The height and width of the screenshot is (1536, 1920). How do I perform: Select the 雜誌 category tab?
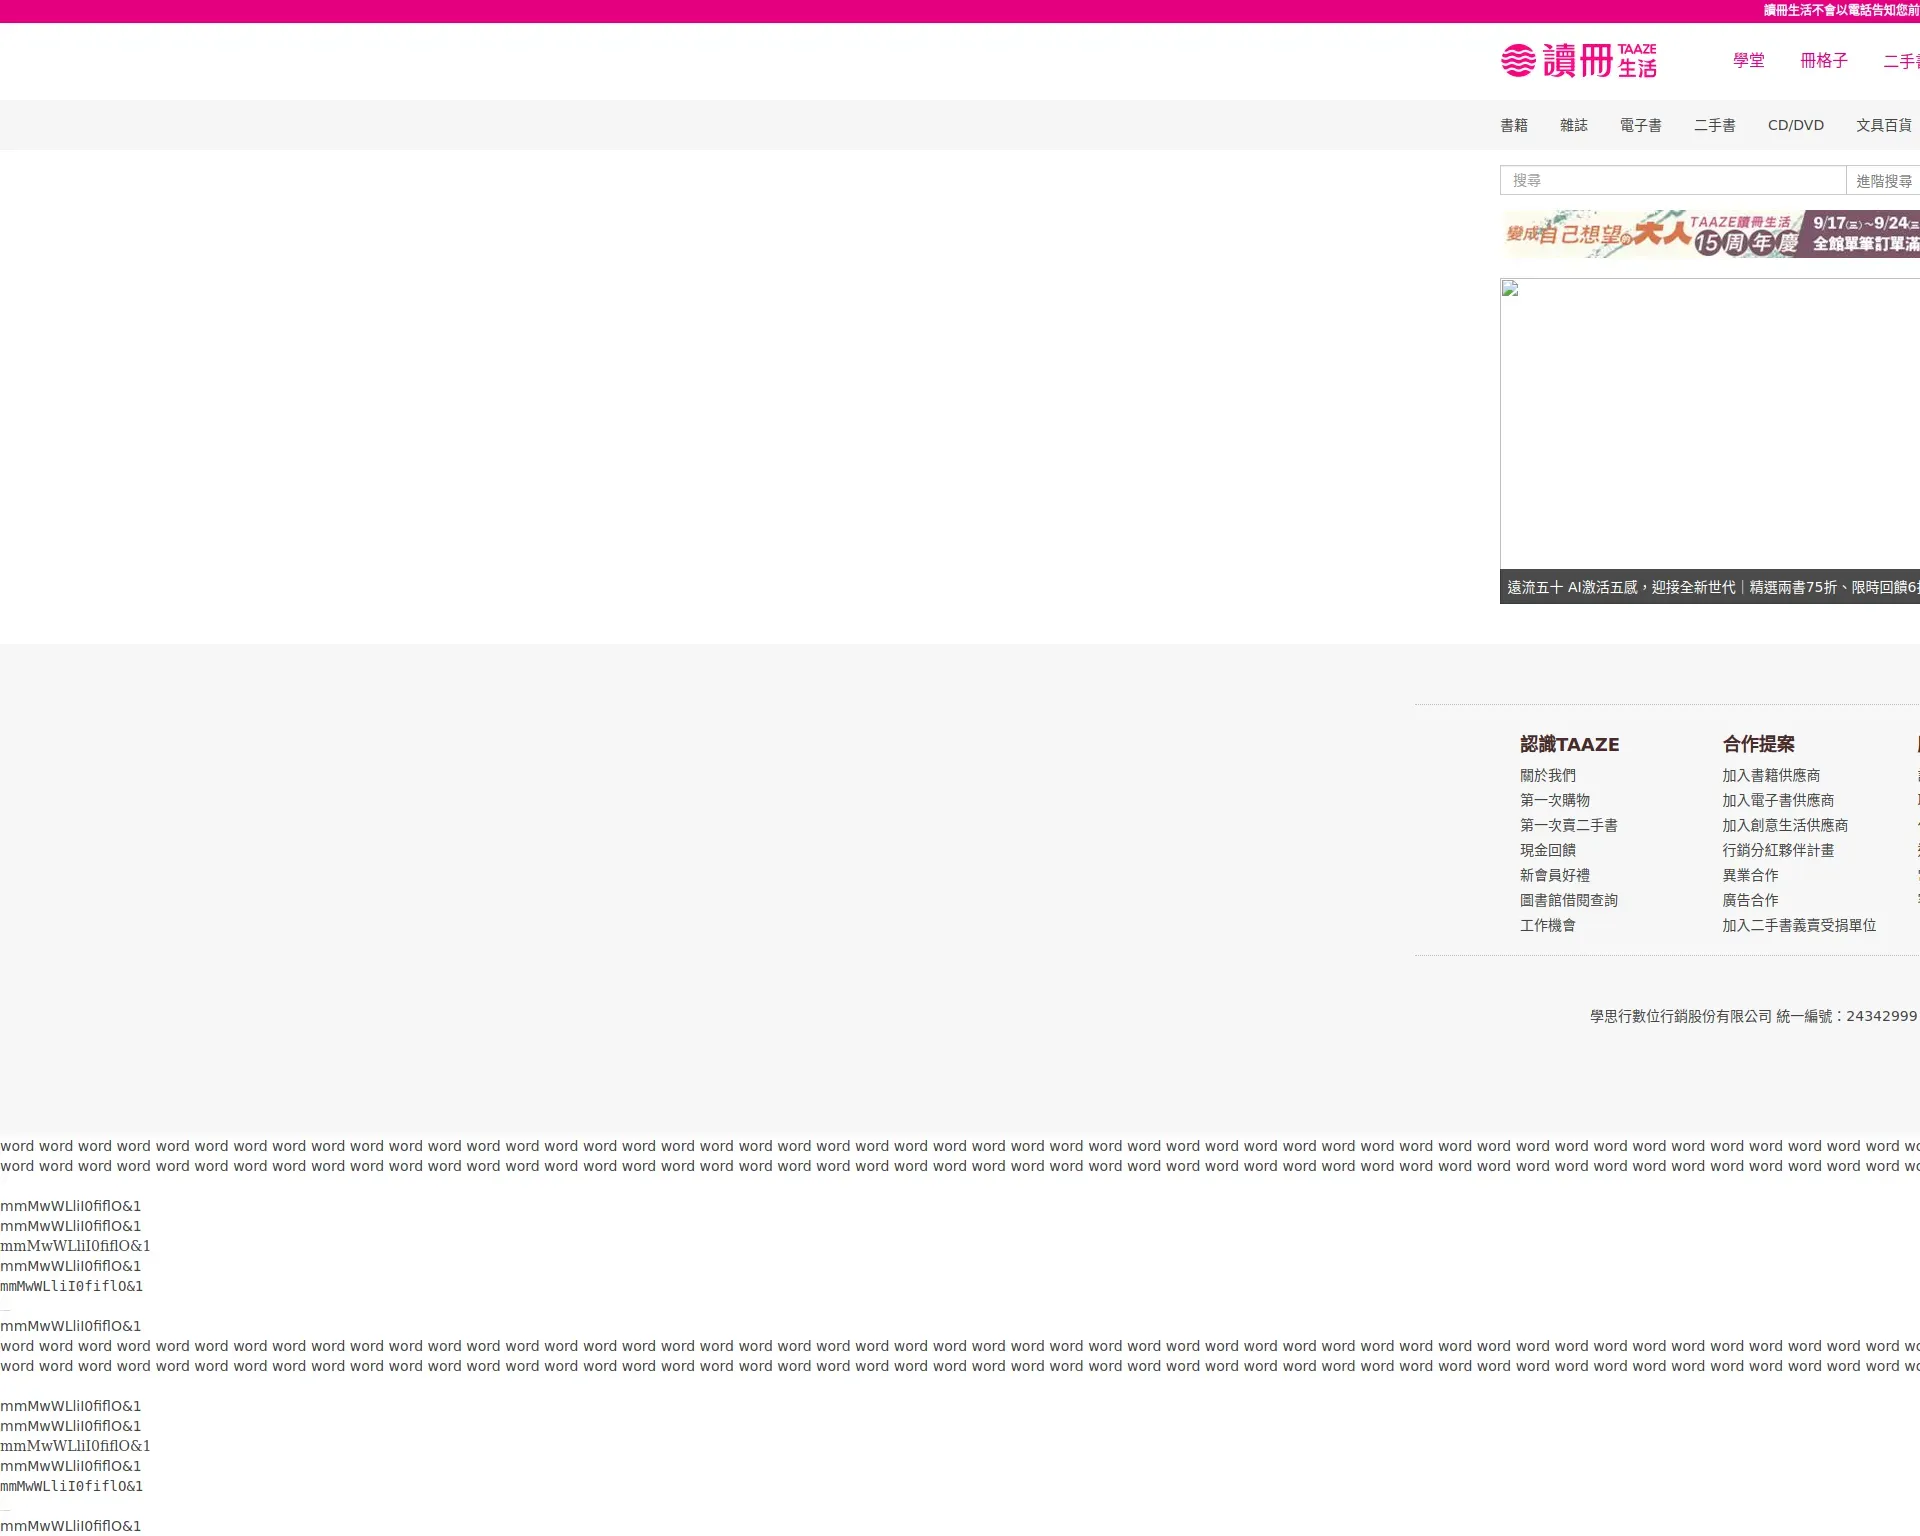(x=1573, y=125)
